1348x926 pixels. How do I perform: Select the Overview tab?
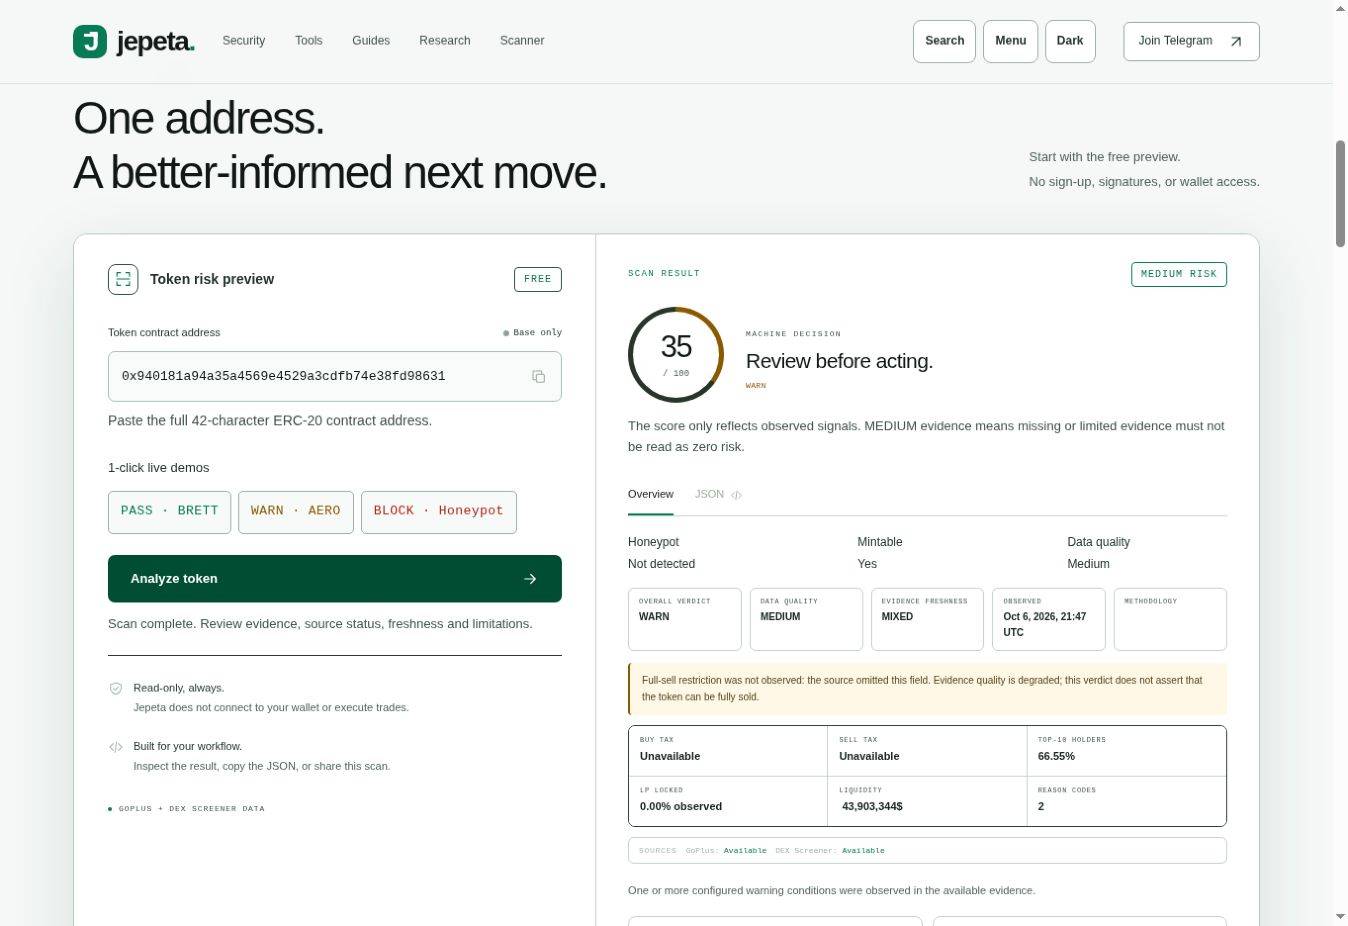[651, 495]
